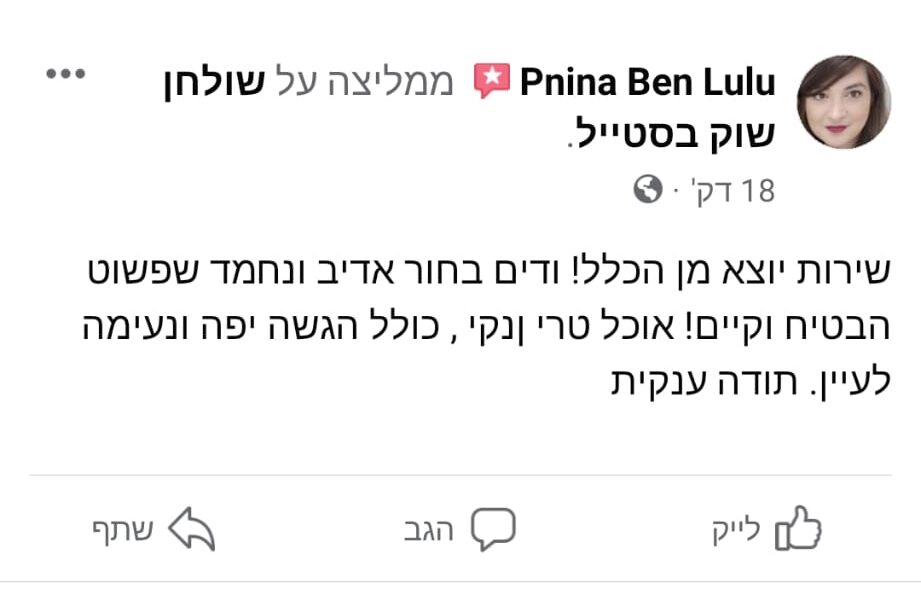Click the speech bubble comment icon

tap(493, 529)
